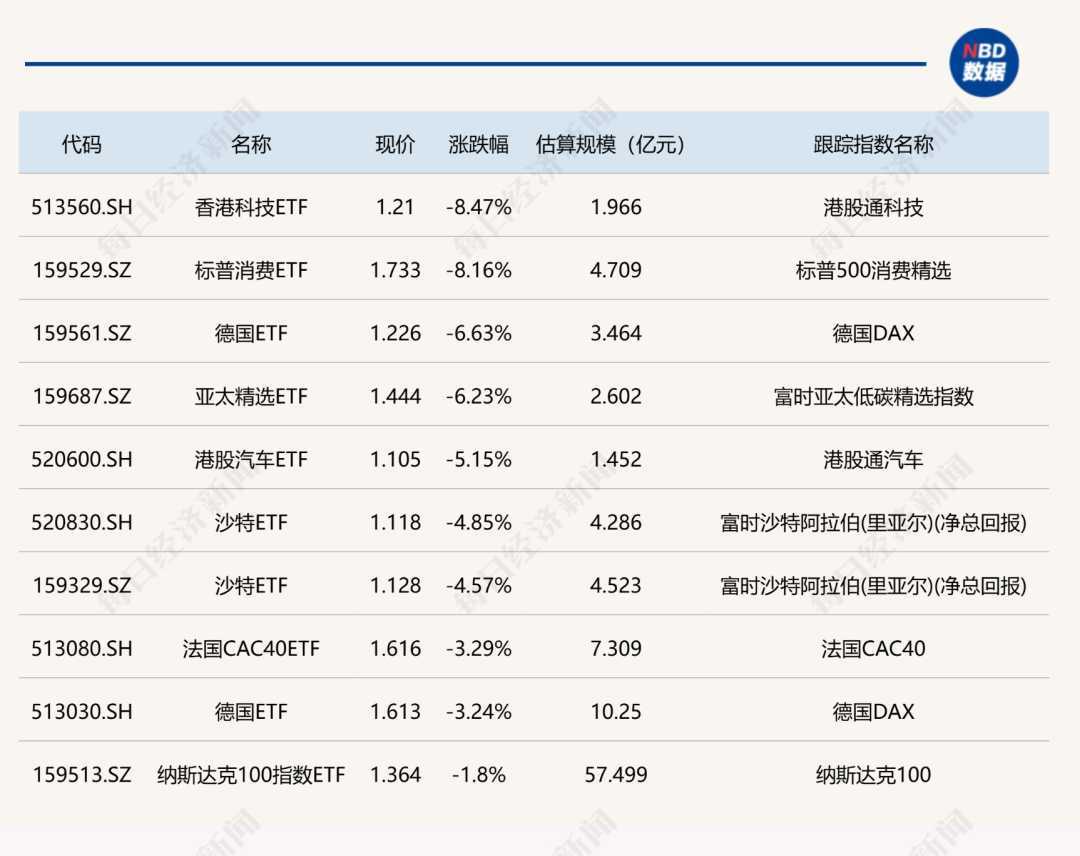The width and height of the screenshot is (1080, 856).
Task: Click the 现价 column header
Action: (395, 144)
